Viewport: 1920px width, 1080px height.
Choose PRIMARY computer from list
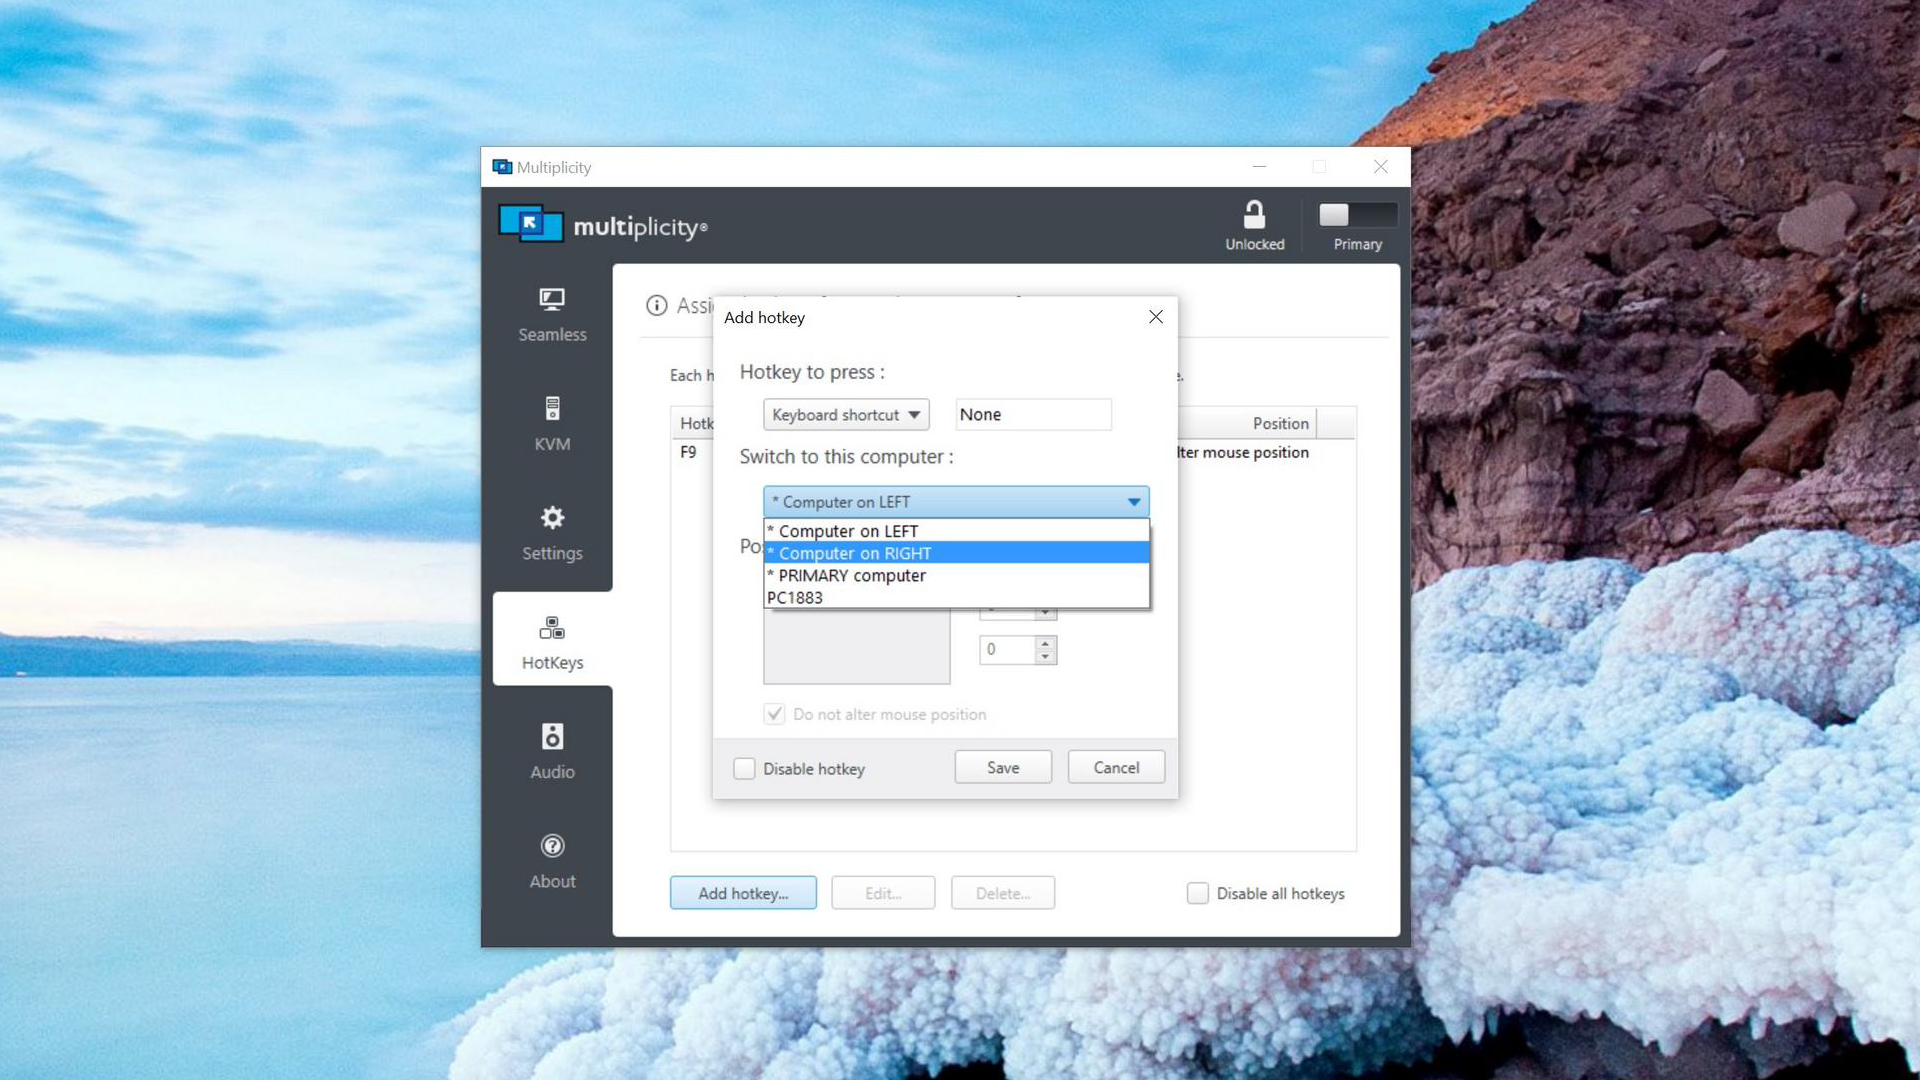[956, 576]
